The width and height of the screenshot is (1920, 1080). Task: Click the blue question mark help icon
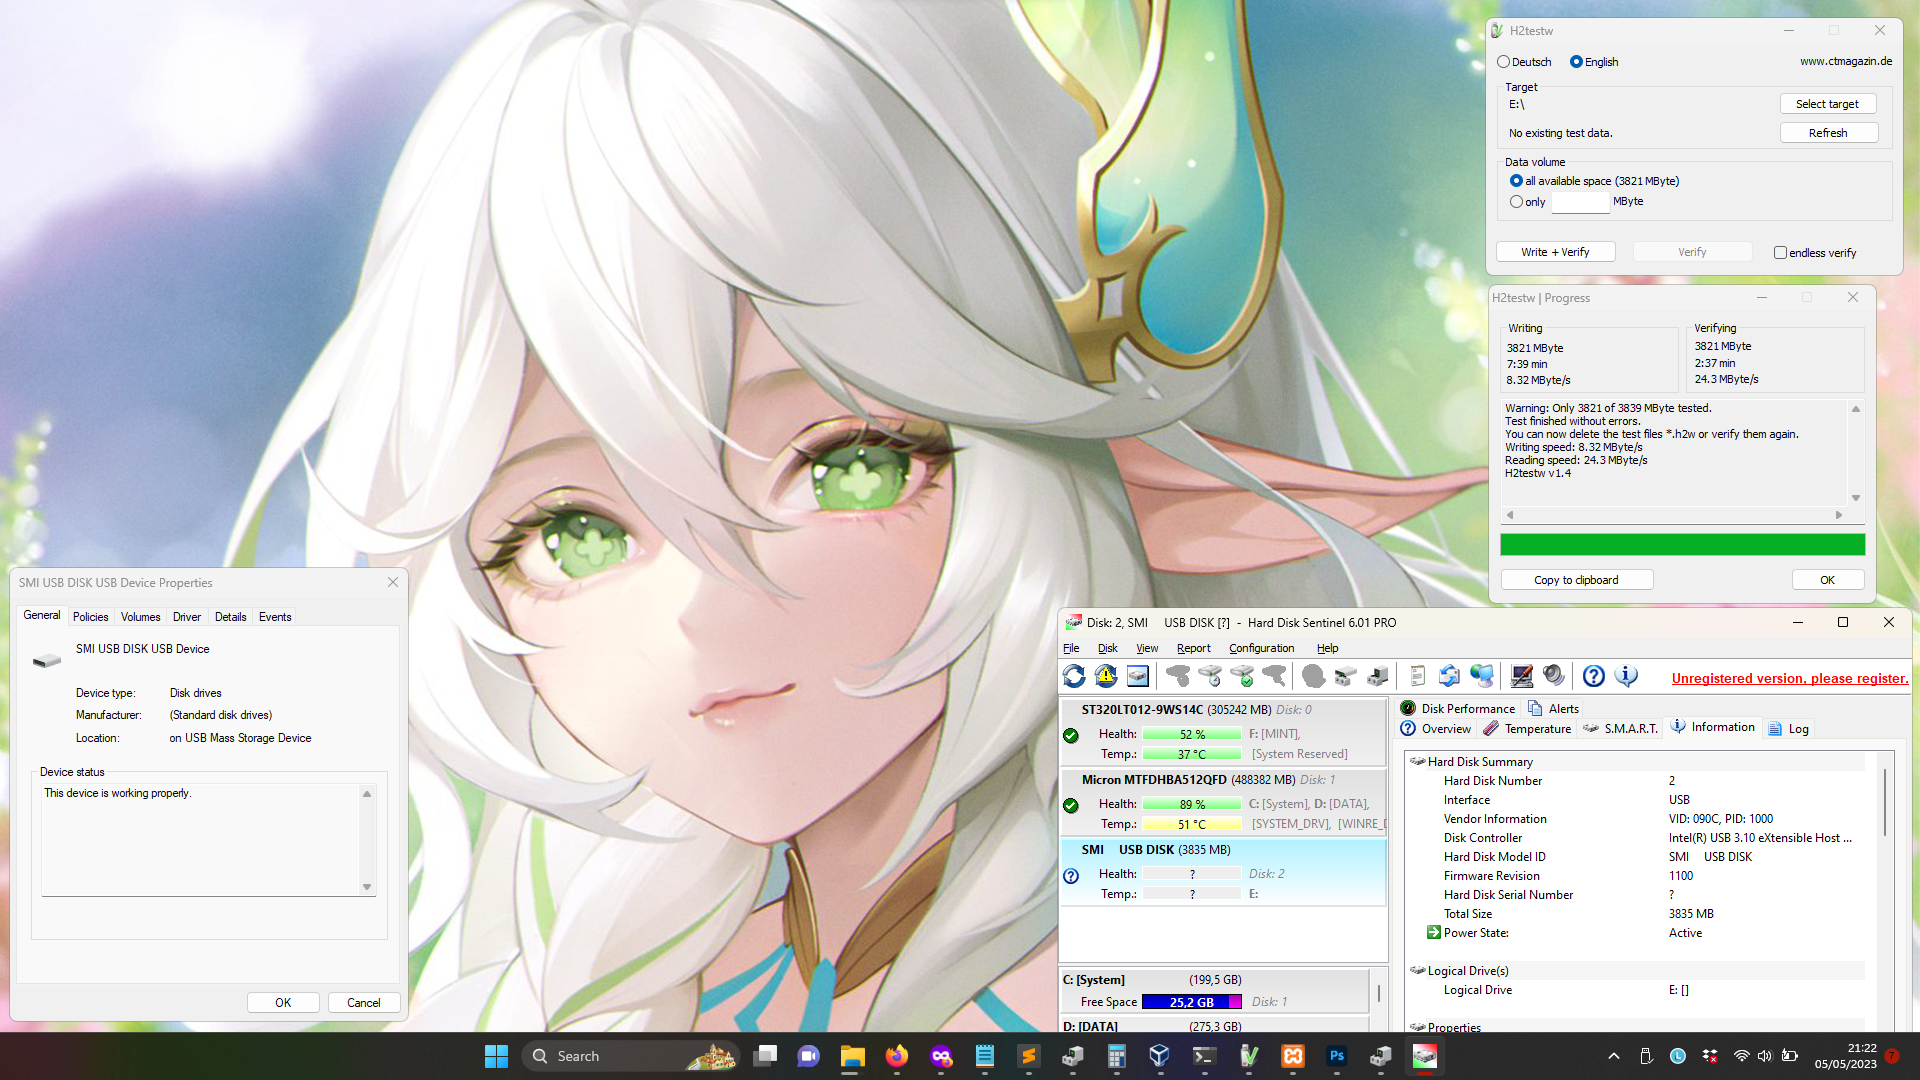pyautogui.click(x=1594, y=677)
